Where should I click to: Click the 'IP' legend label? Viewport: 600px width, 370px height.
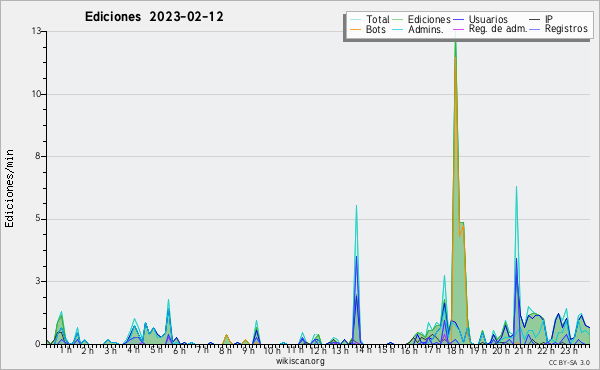pos(549,19)
